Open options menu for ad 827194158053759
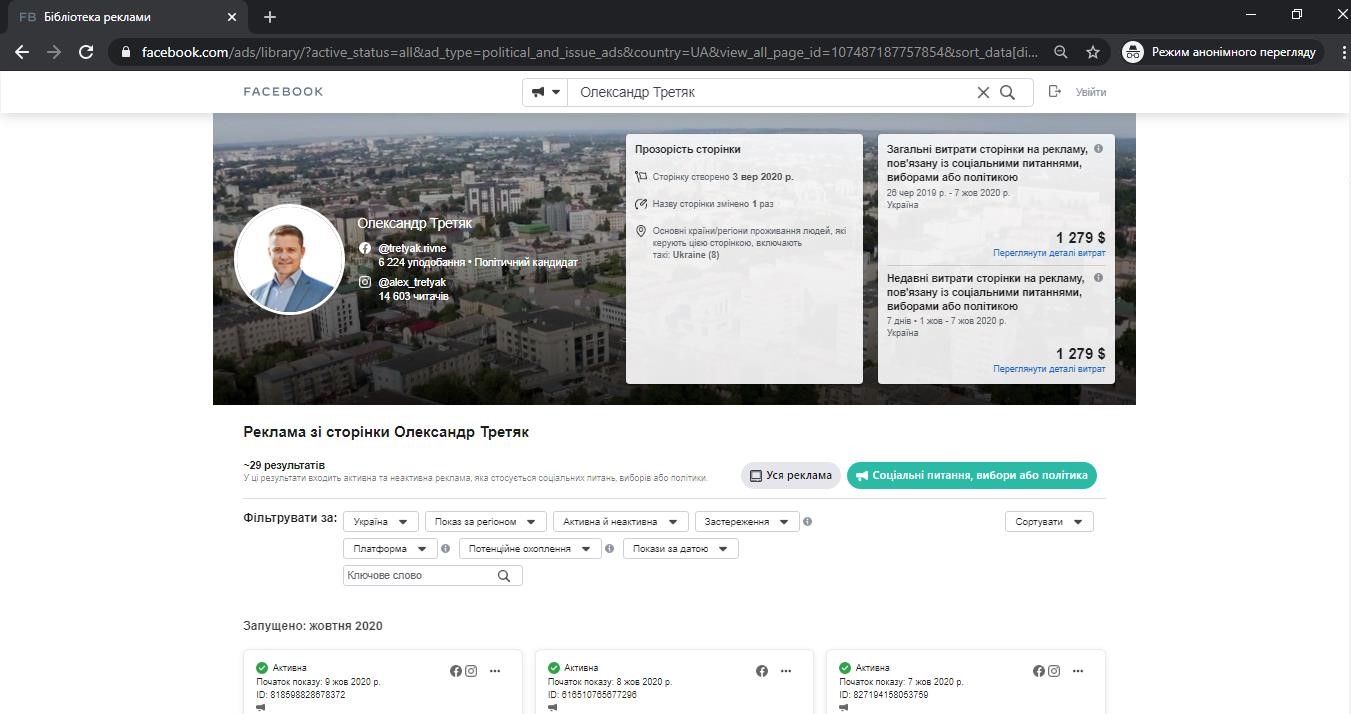Image resolution: width=1351 pixels, height=714 pixels. (1078, 671)
